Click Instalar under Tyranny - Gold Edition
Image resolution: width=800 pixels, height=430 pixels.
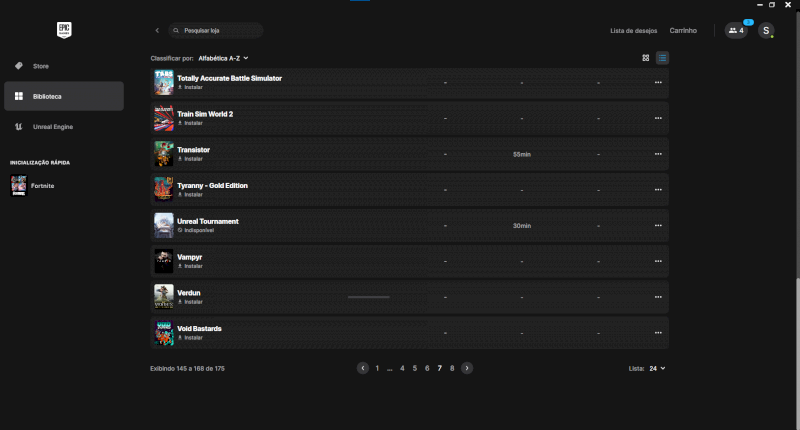[190, 194]
